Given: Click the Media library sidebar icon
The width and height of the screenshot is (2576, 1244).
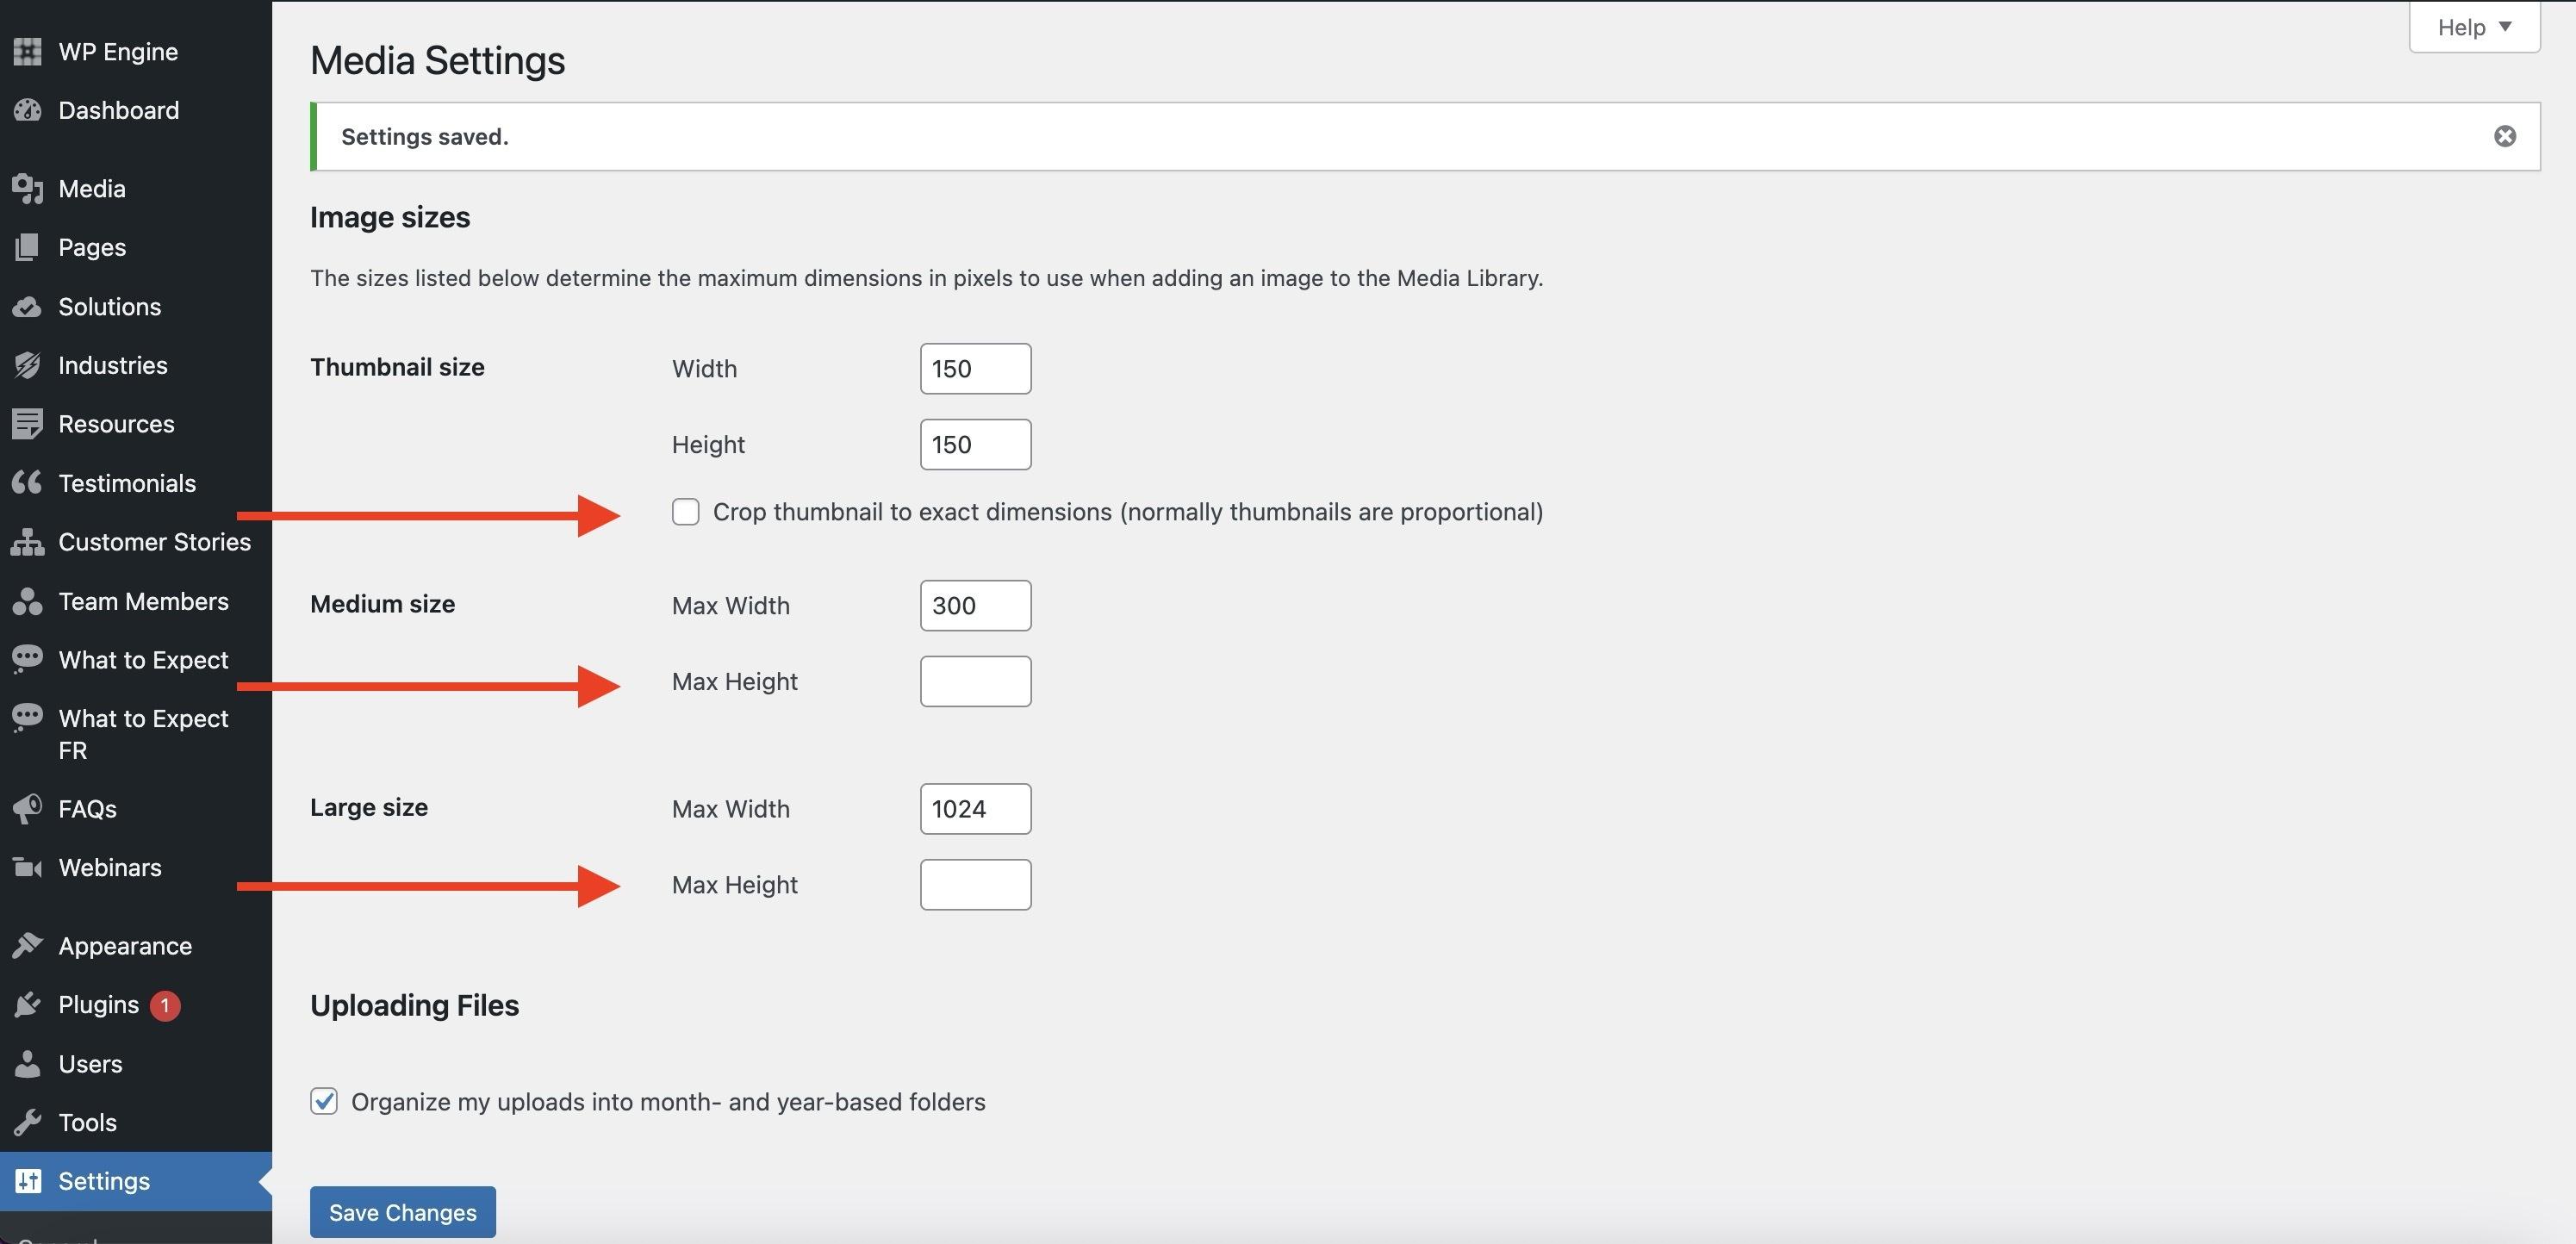Looking at the screenshot, I should [27, 188].
